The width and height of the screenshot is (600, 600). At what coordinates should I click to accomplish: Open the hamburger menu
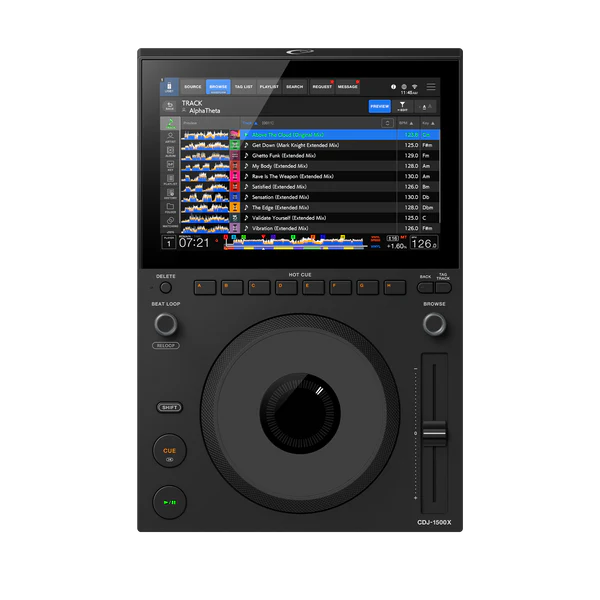pos(431,87)
